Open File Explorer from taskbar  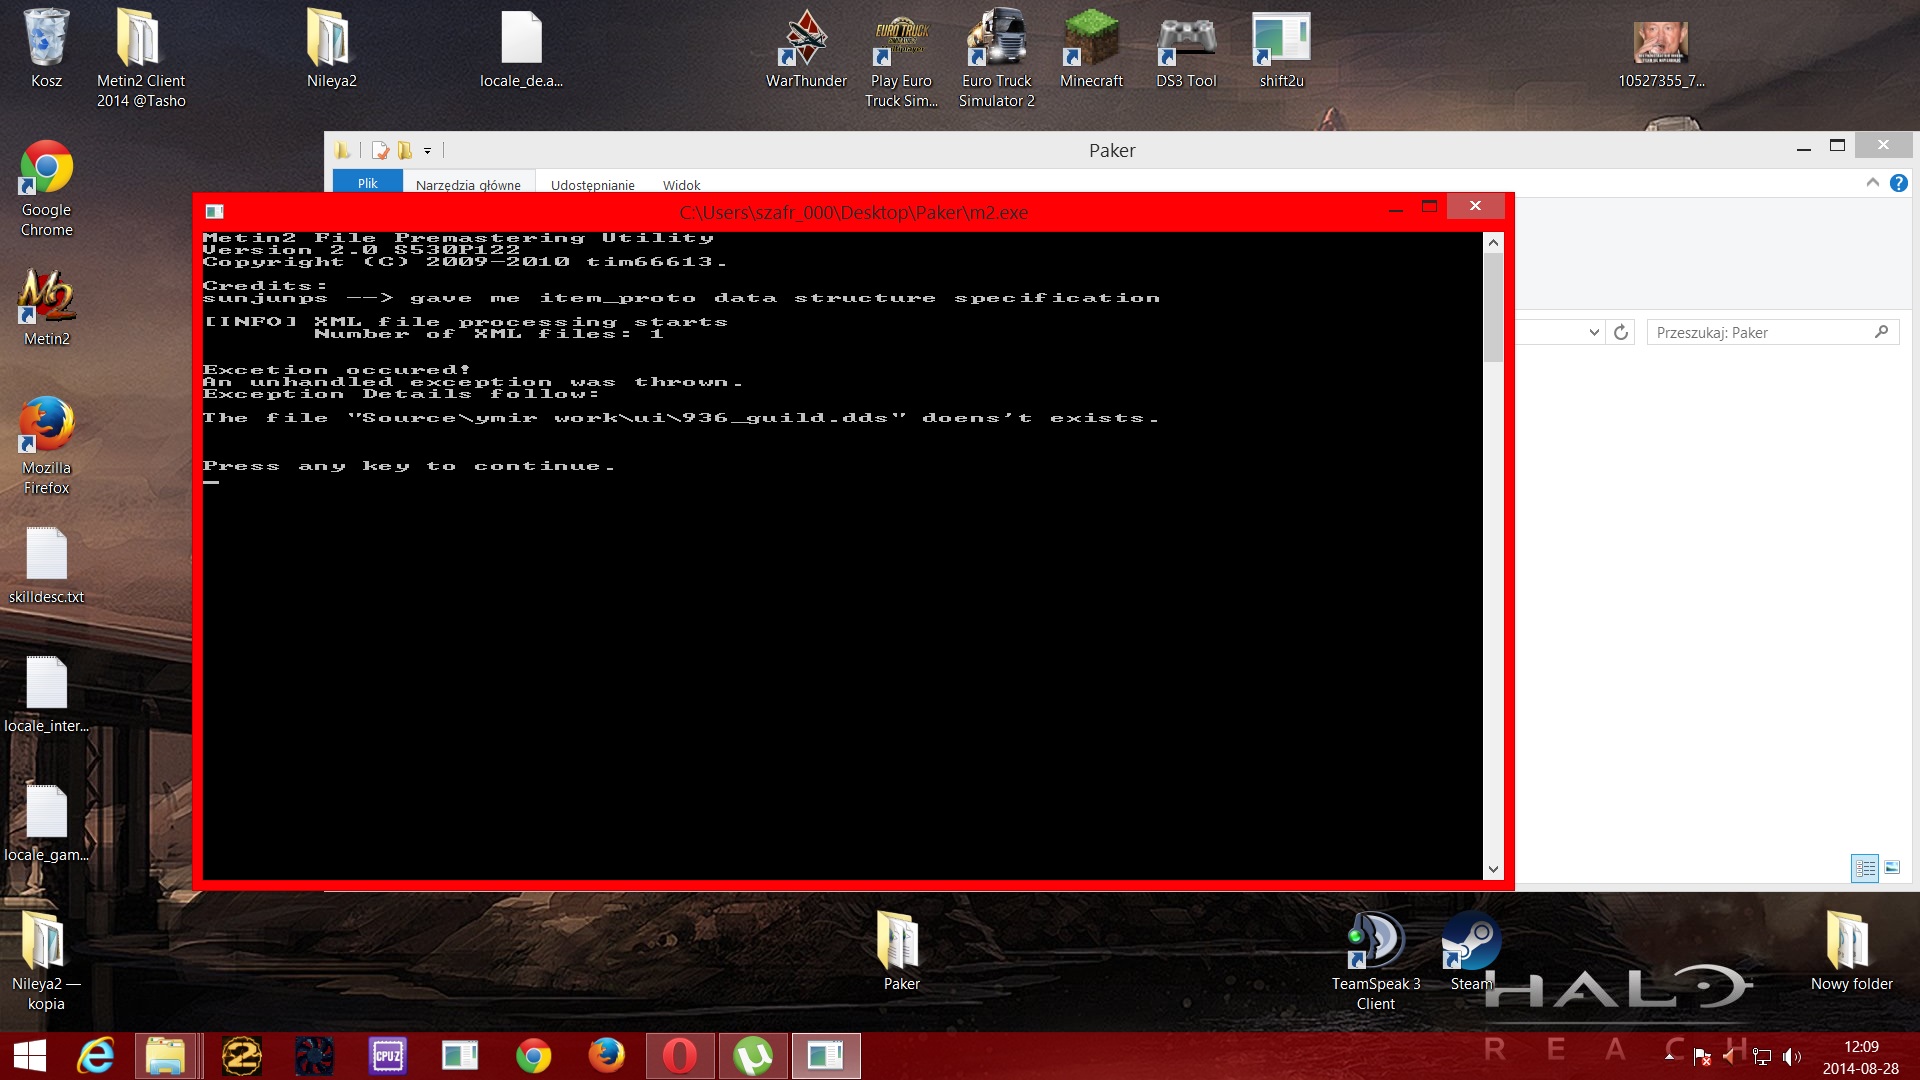[166, 1056]
